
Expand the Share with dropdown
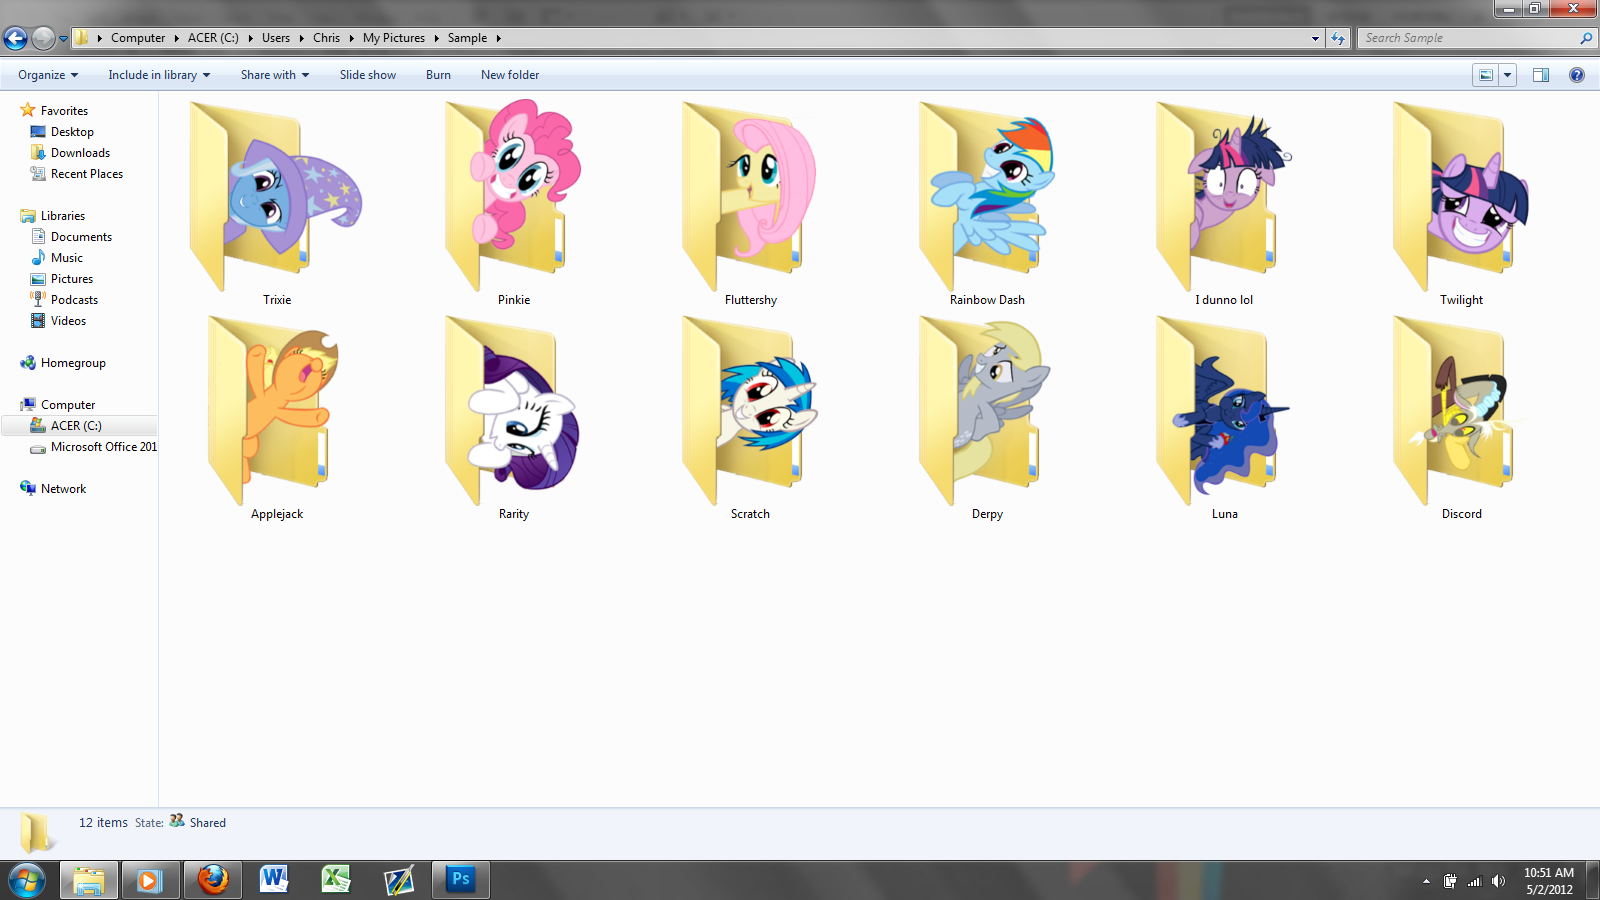[274, 74]
